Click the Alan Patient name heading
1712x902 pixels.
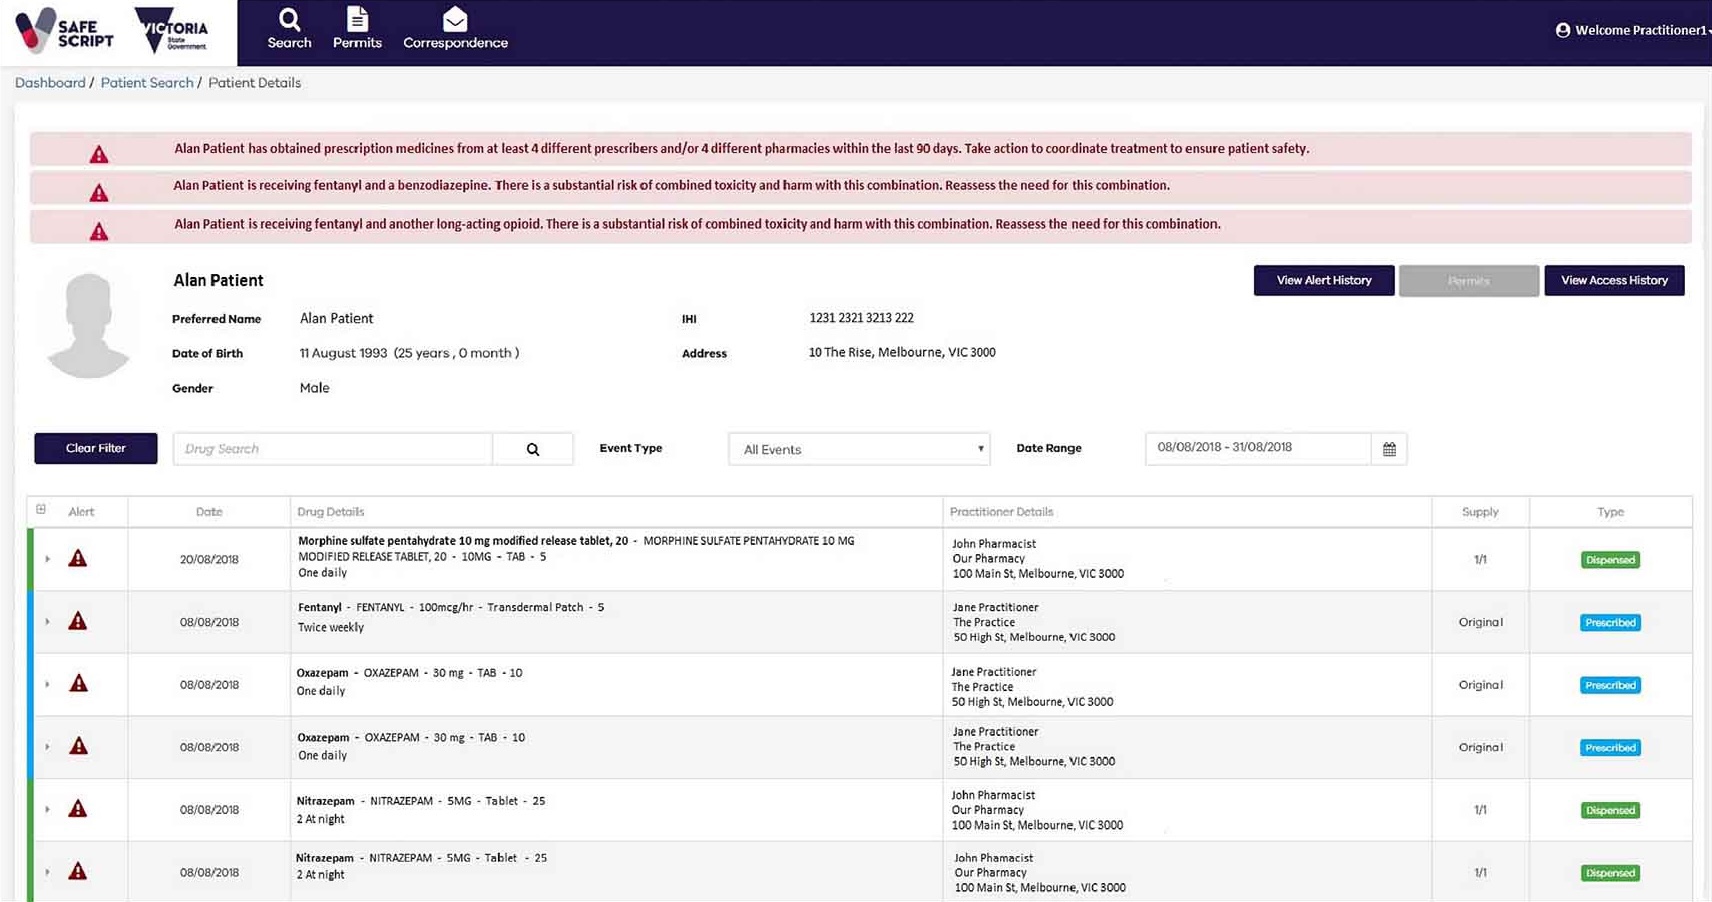coord(218,280)
